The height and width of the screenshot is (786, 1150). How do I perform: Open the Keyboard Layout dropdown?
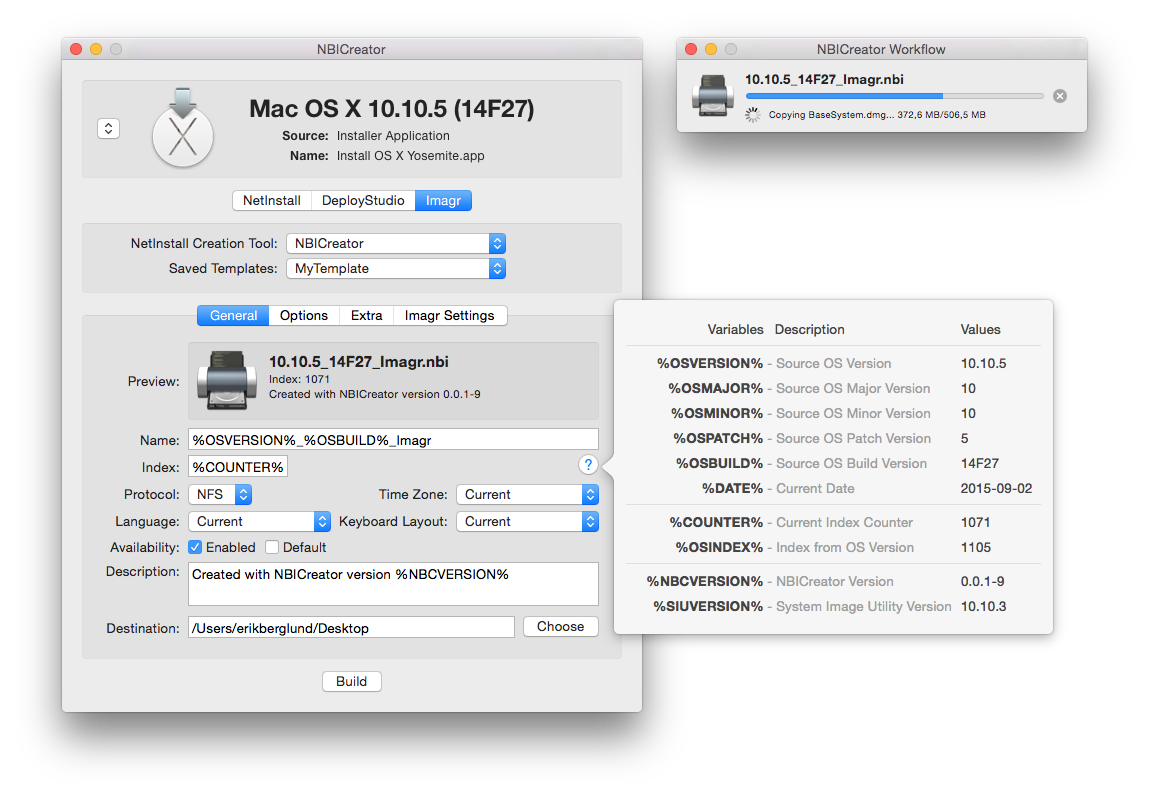pyautogui.click(x=527, y=521)
